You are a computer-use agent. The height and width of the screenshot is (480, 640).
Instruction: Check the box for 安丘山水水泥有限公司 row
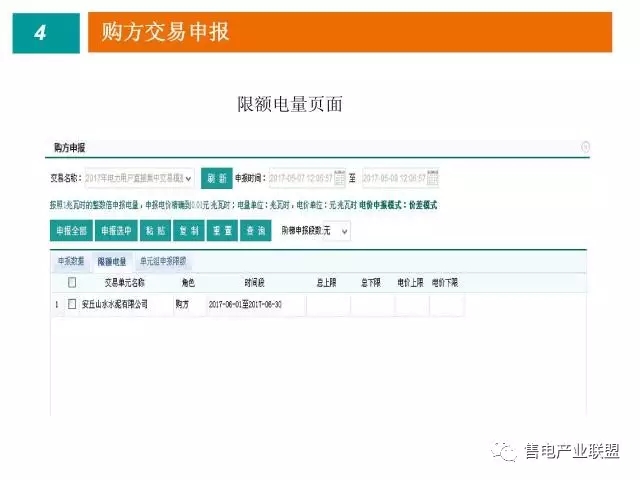tap(71, 304)
